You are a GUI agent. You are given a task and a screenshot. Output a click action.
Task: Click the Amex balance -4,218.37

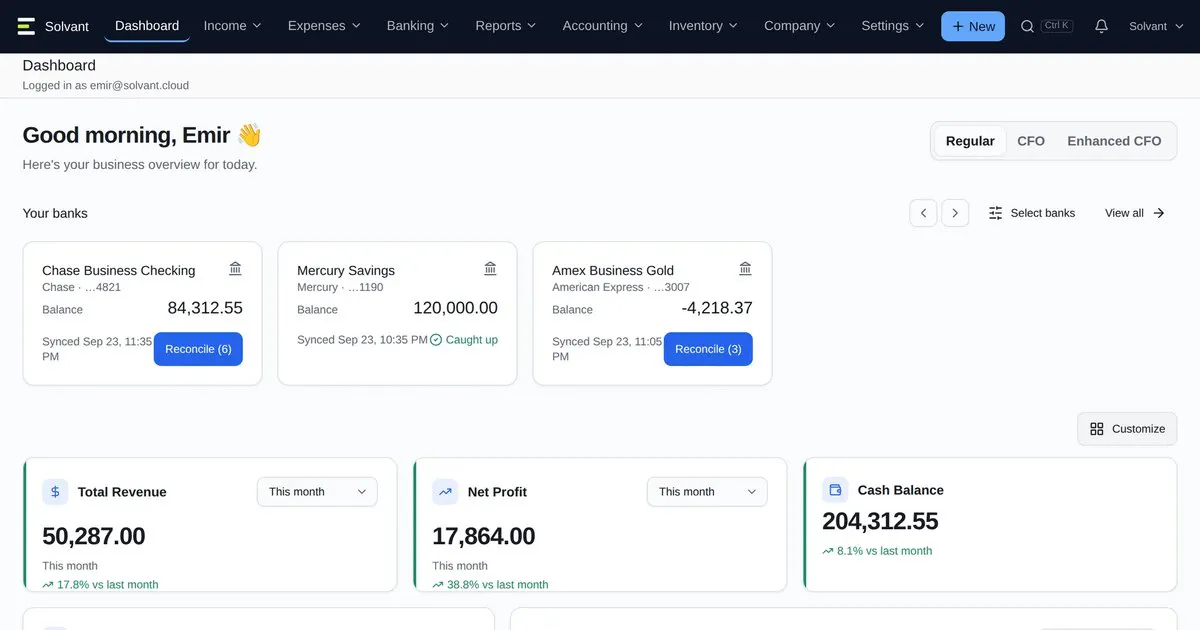(x=717, y=308)
